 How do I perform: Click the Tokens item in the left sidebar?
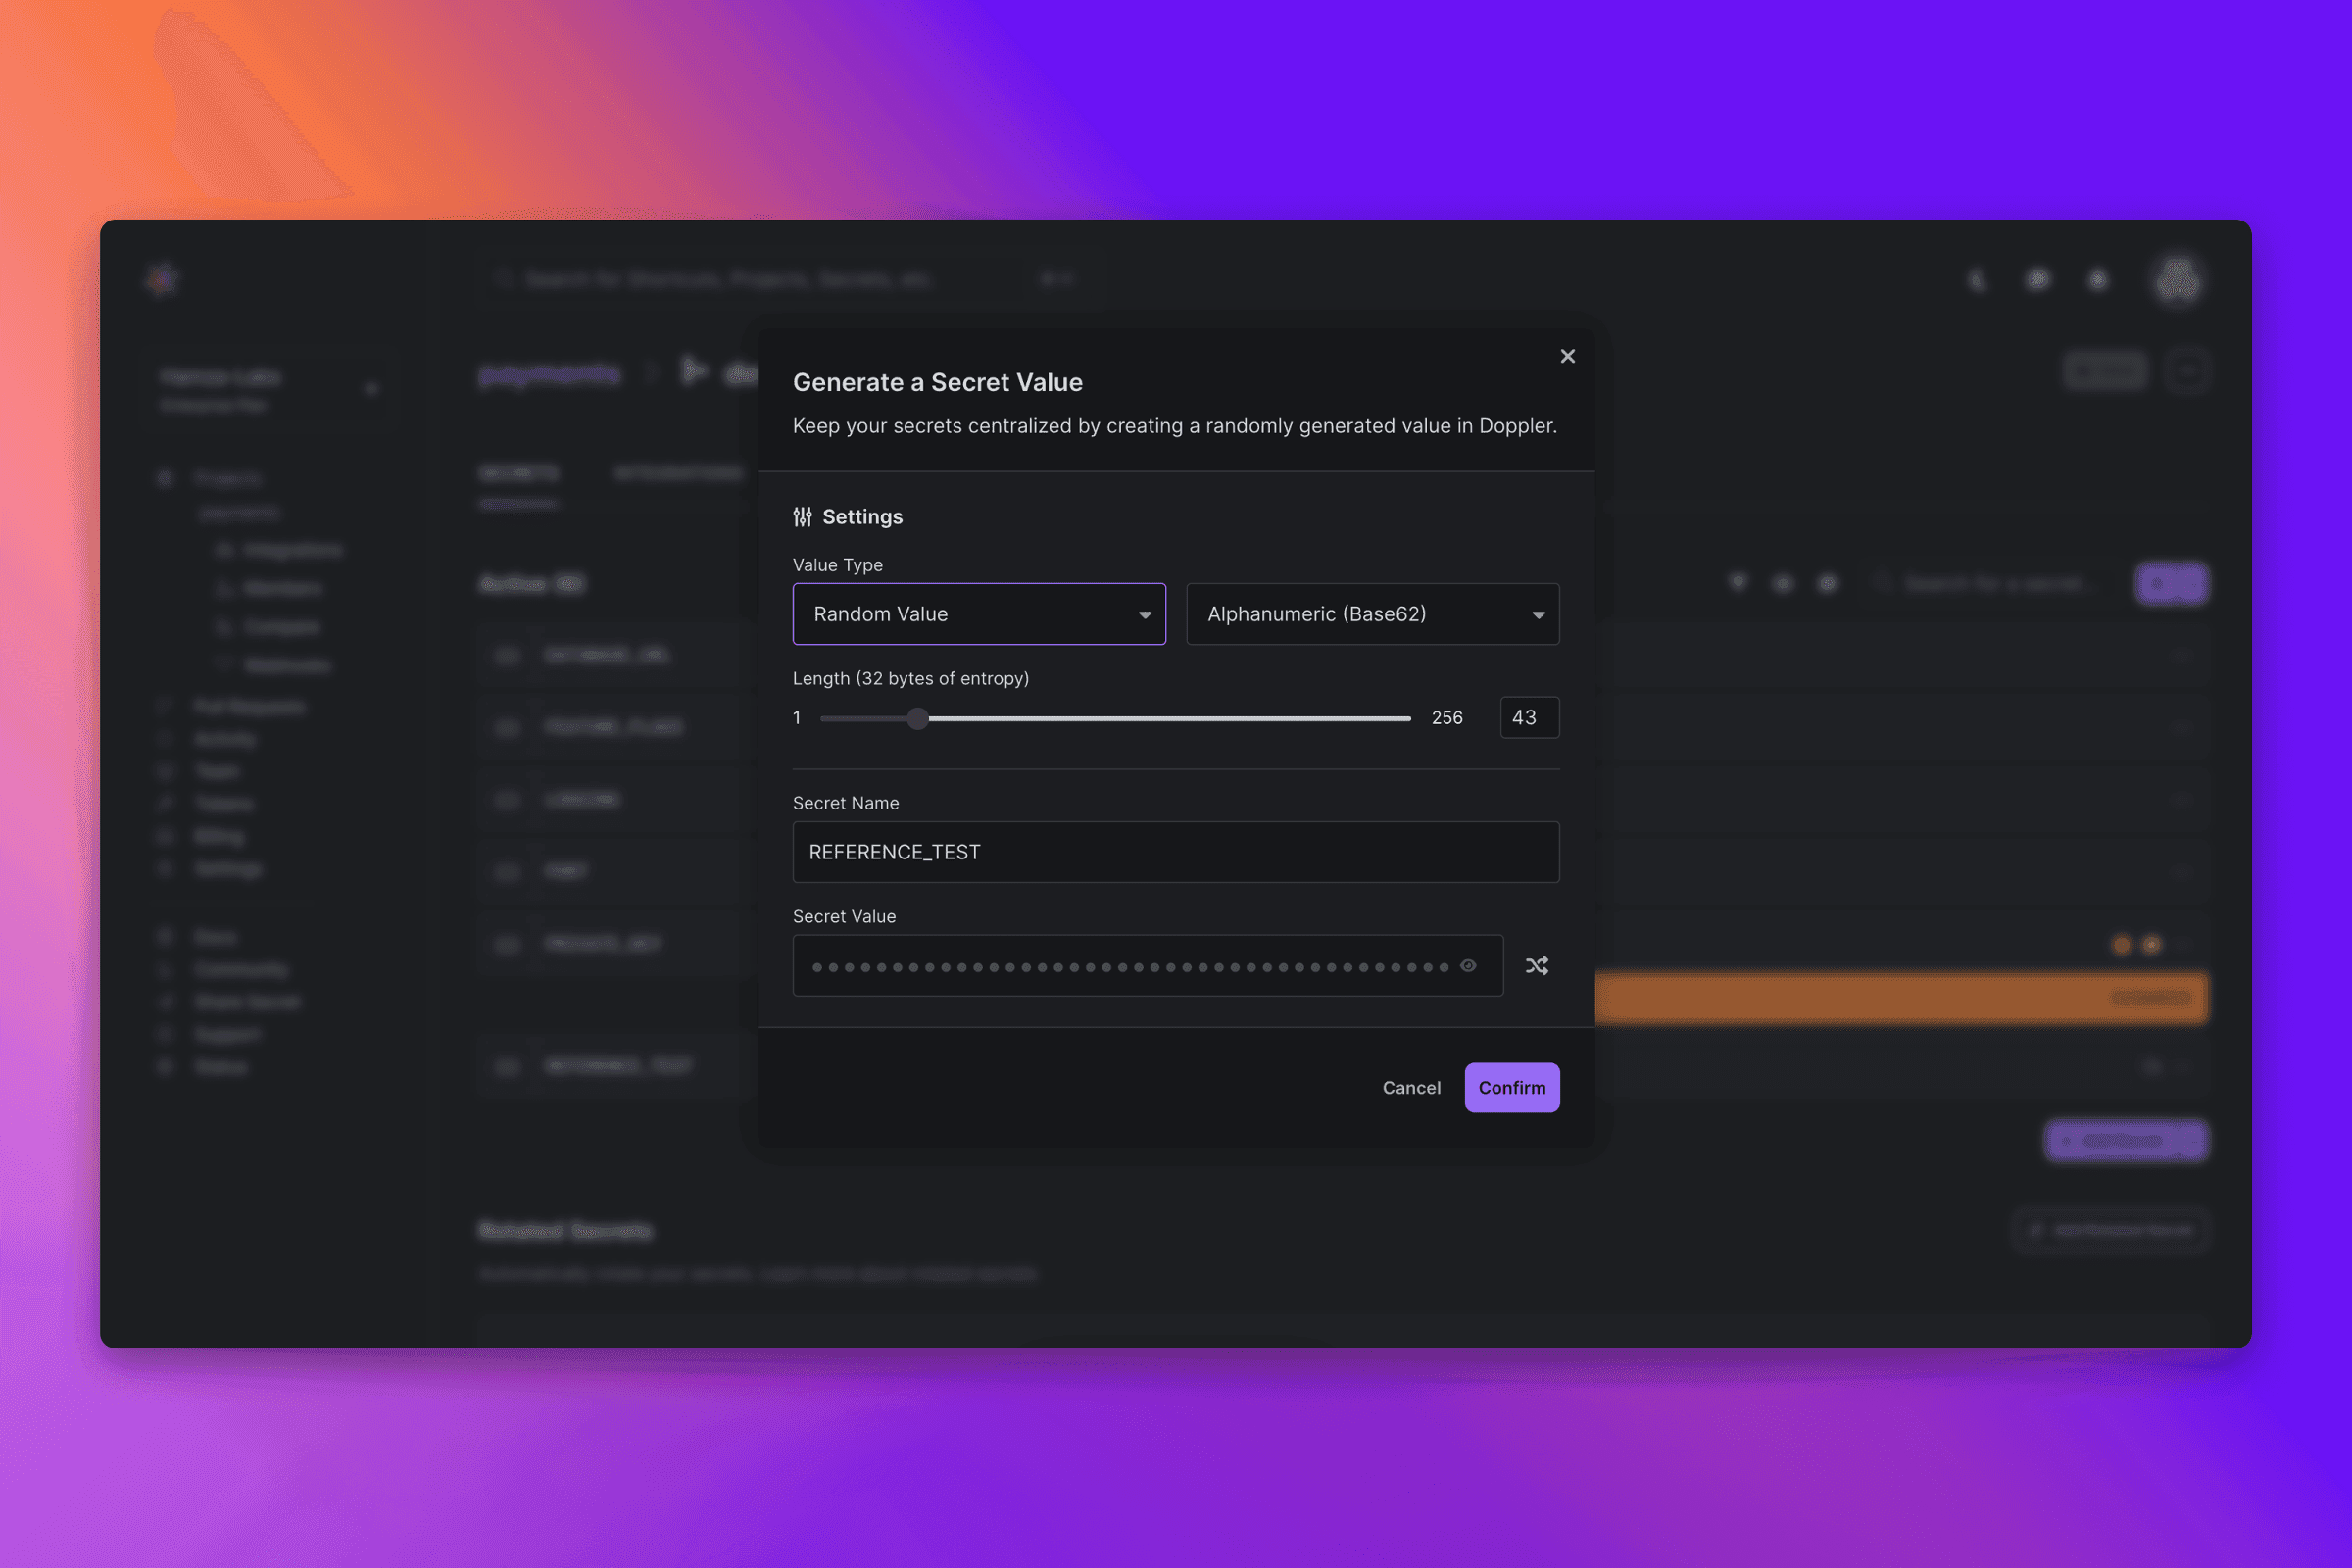[223, 804]
